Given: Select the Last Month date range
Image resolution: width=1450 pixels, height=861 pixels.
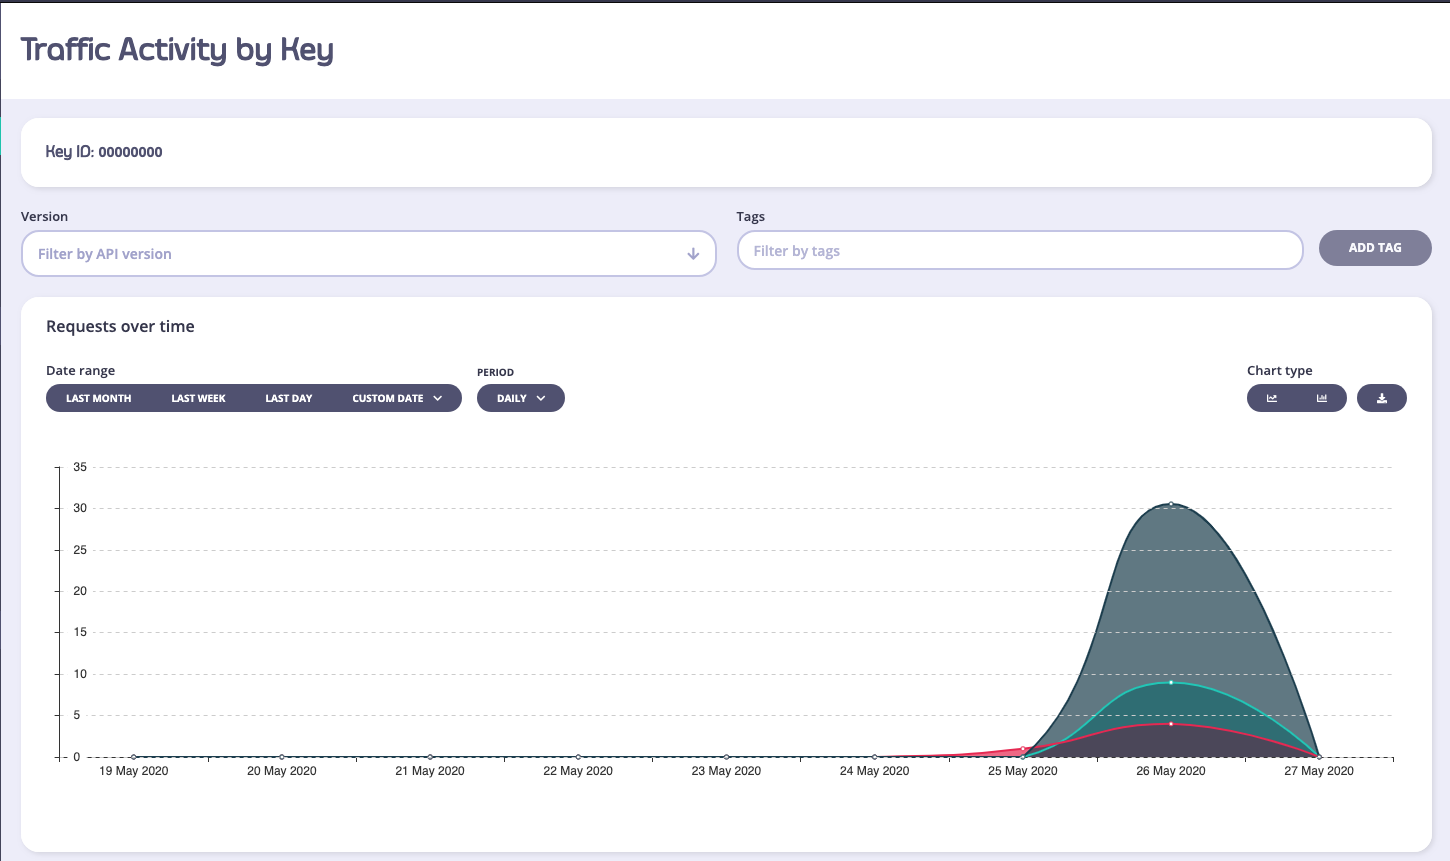Looking at the screenshot, I should [97, 398].
